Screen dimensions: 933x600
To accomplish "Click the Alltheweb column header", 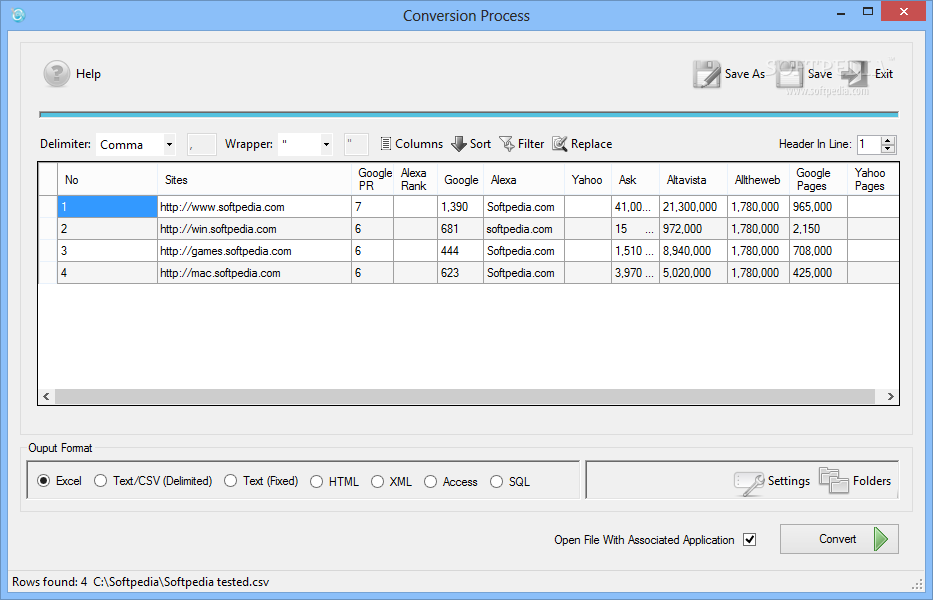I will pos(758,180).
